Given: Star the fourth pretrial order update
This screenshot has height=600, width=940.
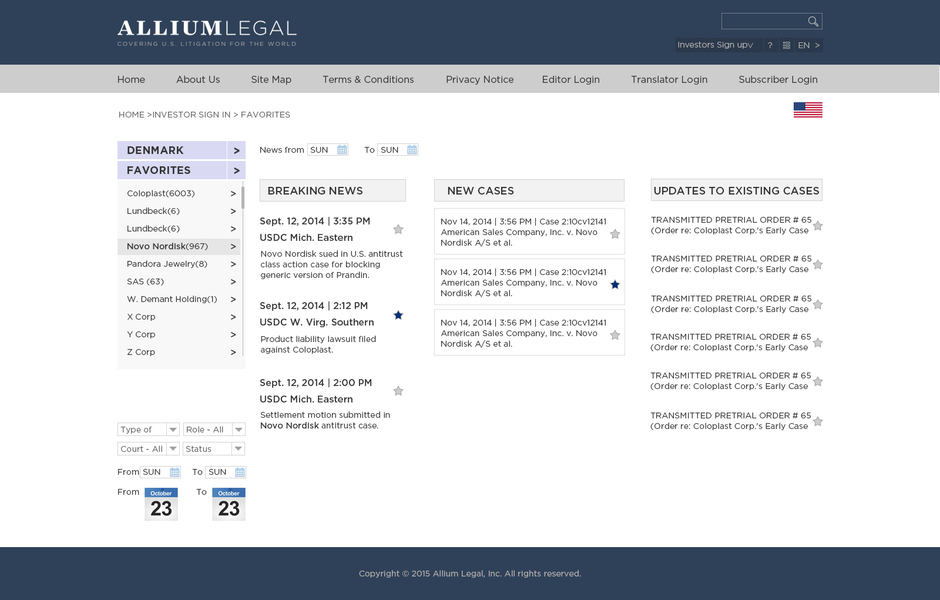Looking at the screenshot, I should click(x=818, y=343).
